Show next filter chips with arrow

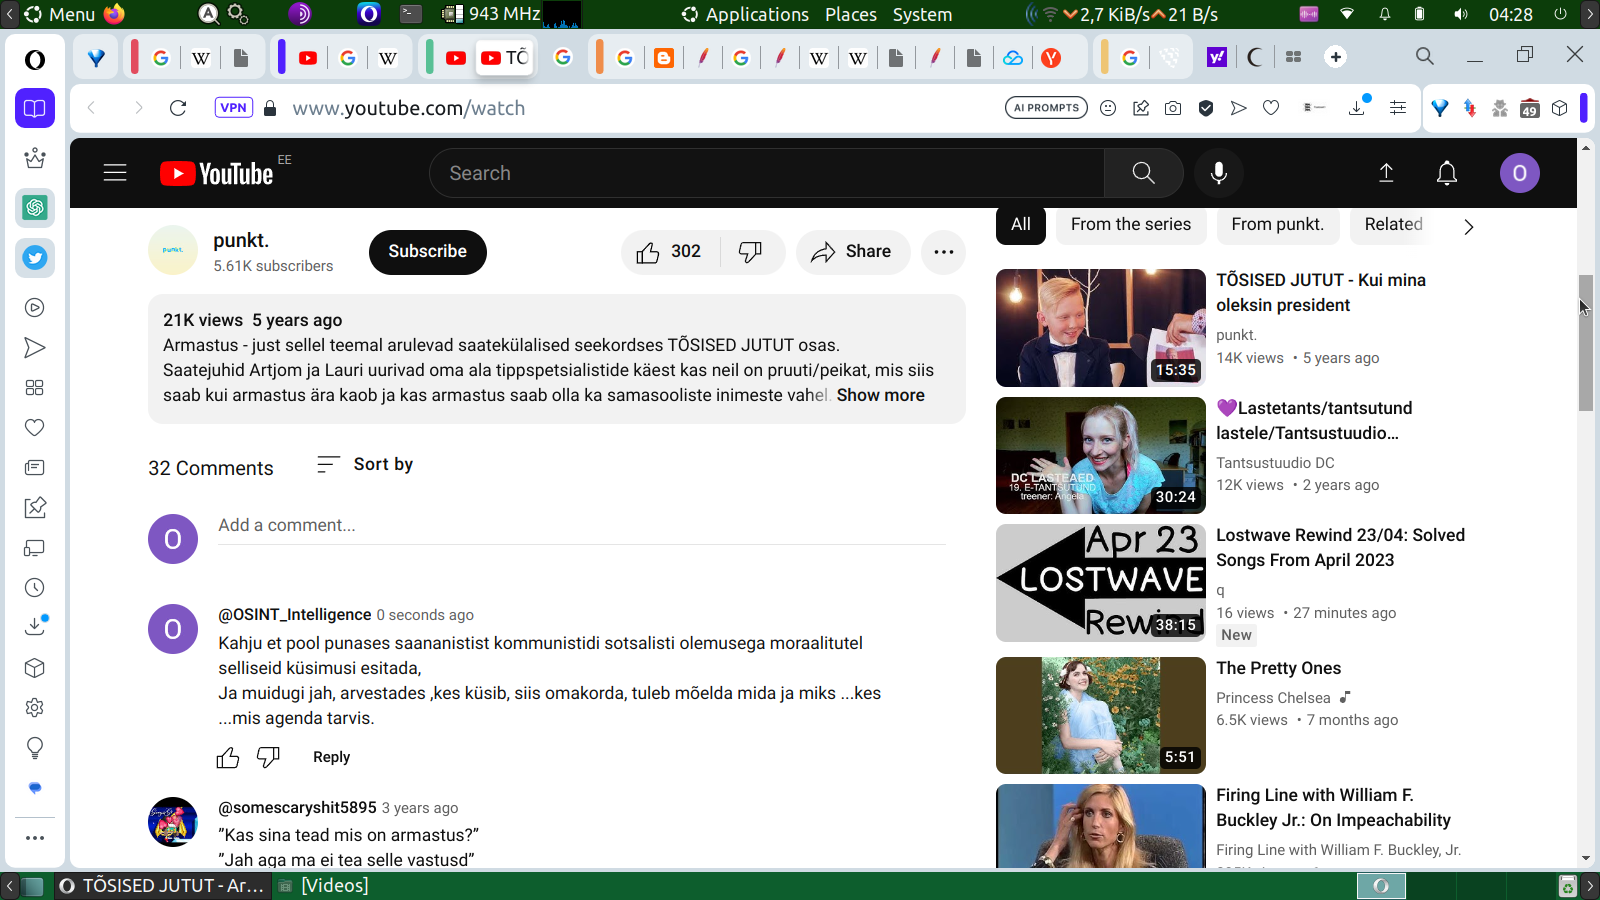click(x=1468, y=227)
